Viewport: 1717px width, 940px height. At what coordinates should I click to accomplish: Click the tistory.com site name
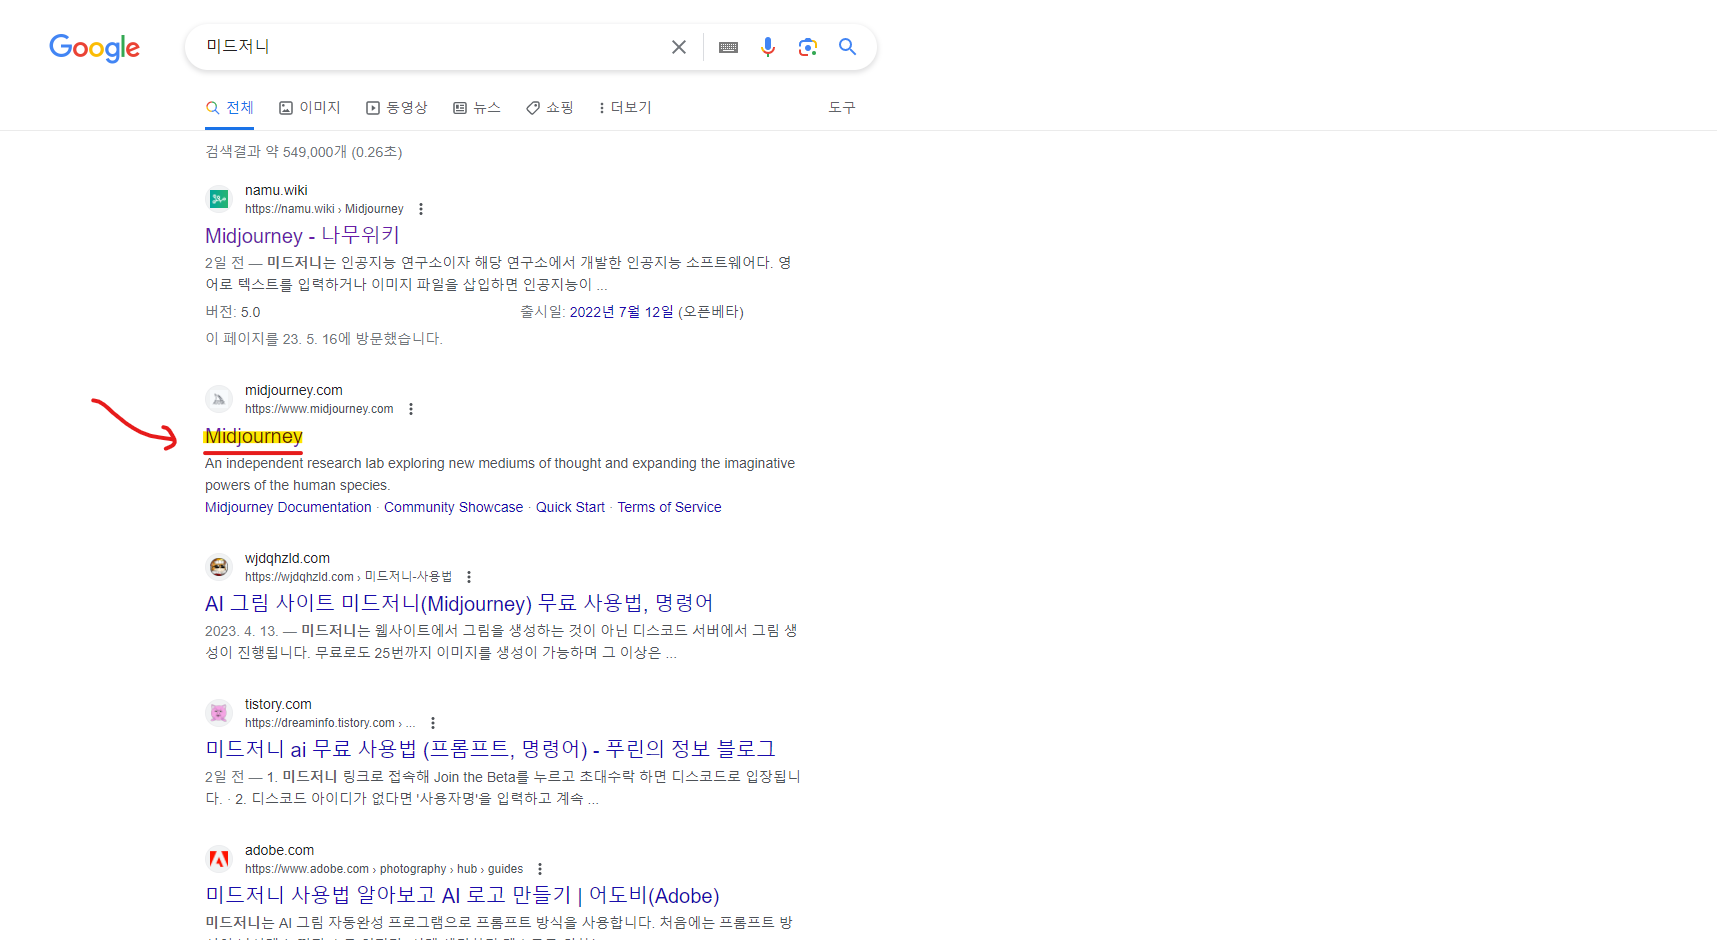(x=278, y=704)
